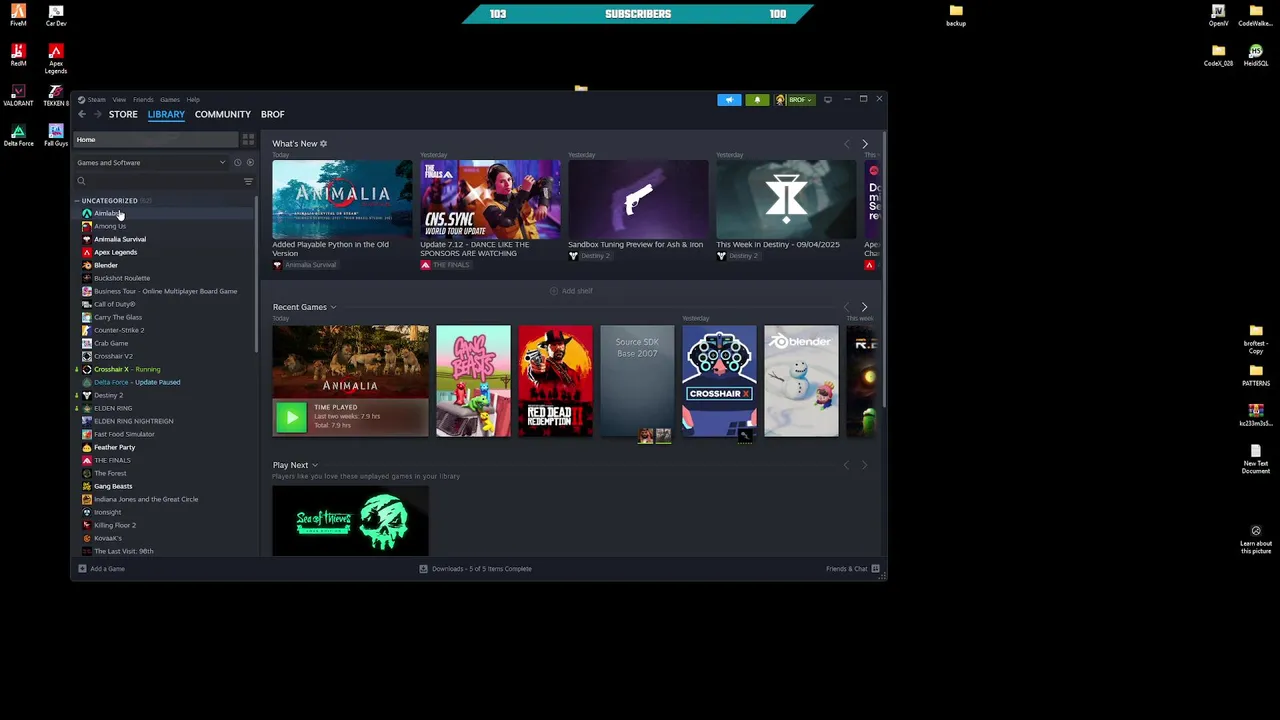Open the View menu

pos(119,100)
